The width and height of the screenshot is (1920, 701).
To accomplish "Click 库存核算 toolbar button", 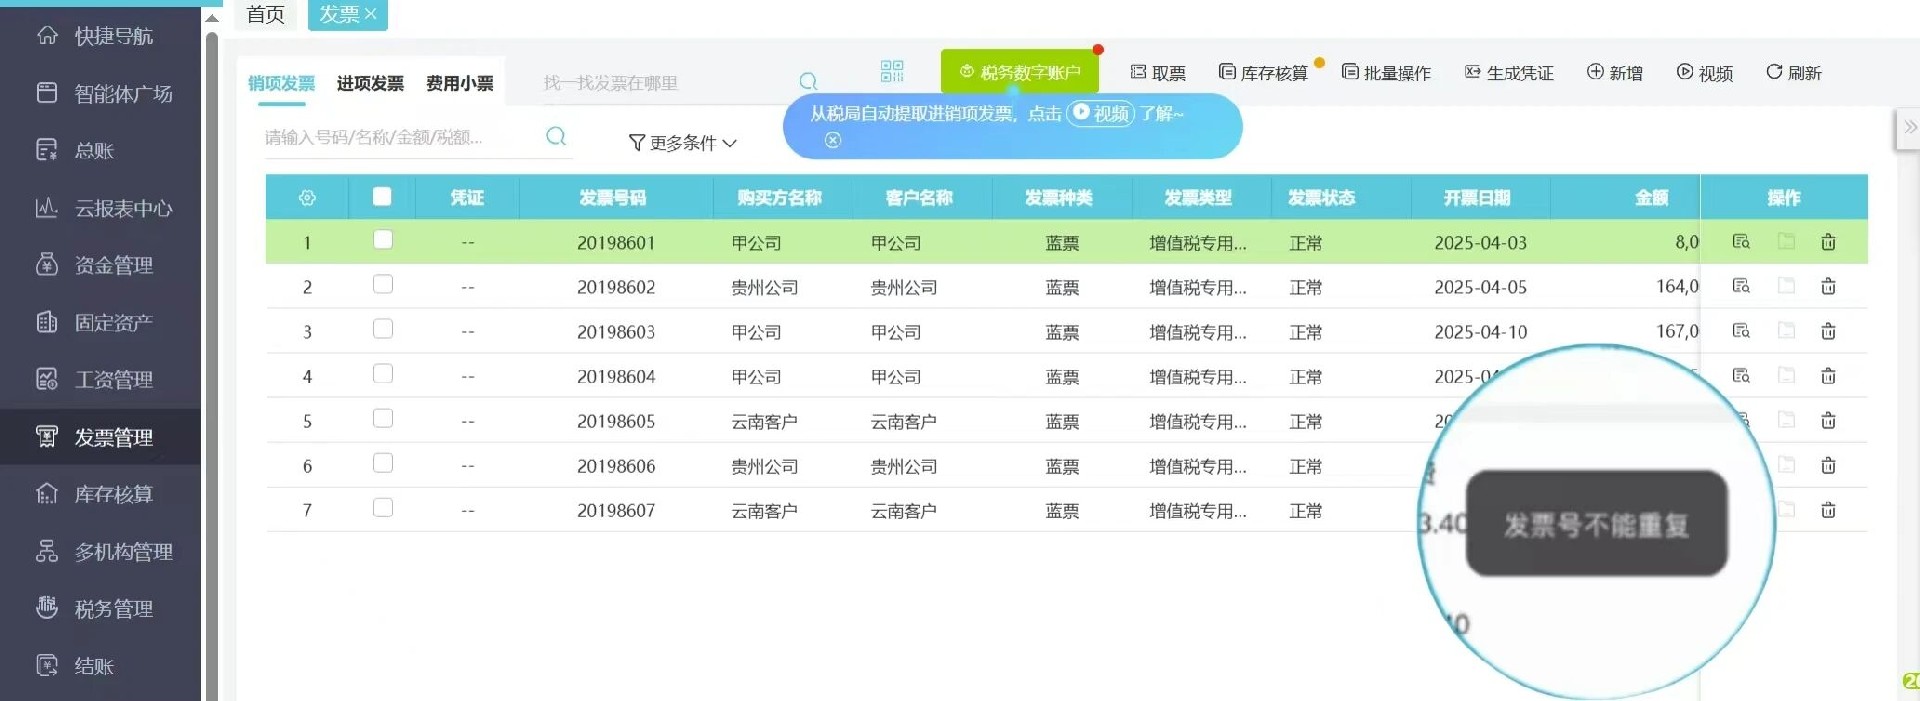I will (1263, 72).
